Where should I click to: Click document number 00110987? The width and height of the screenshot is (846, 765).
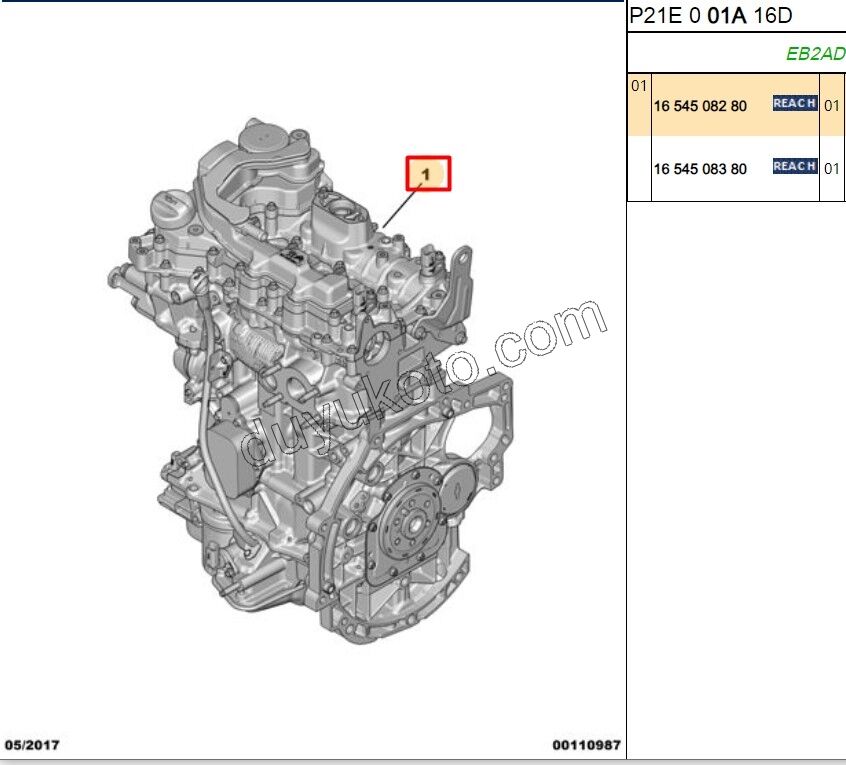pyautogui.click(x=584, y=743)
